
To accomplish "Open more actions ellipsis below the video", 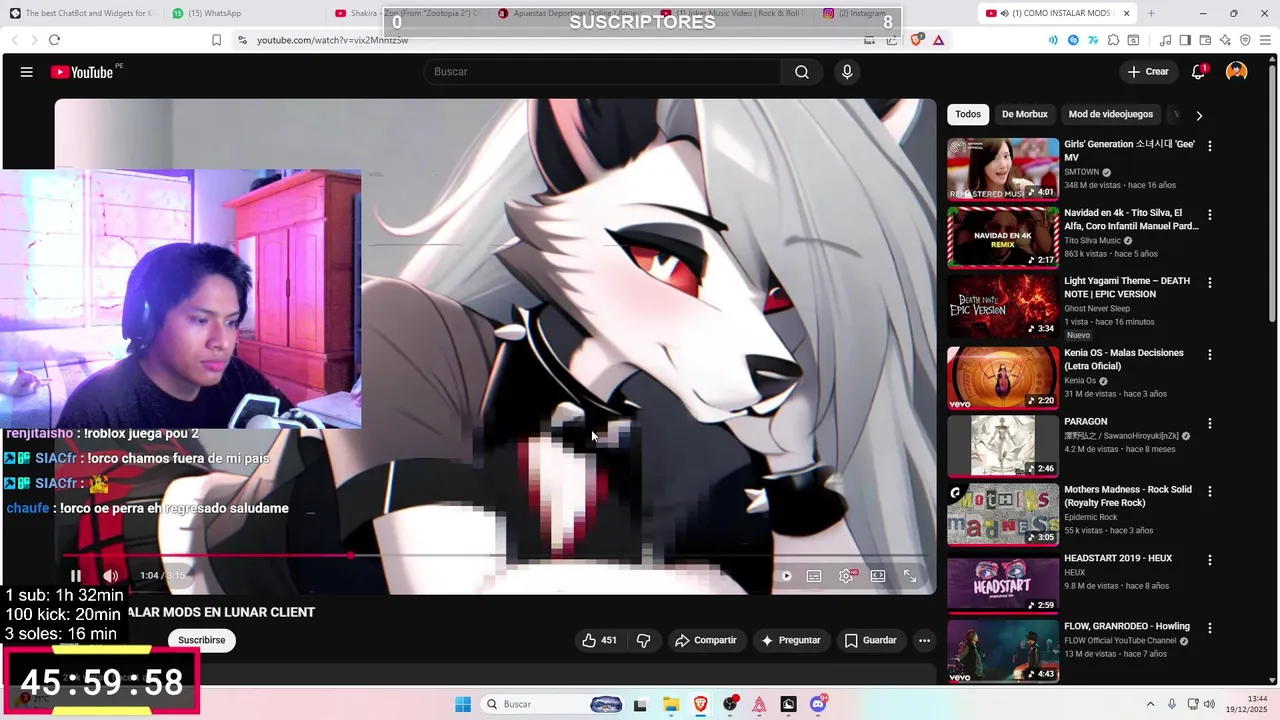I will point(925,640).
